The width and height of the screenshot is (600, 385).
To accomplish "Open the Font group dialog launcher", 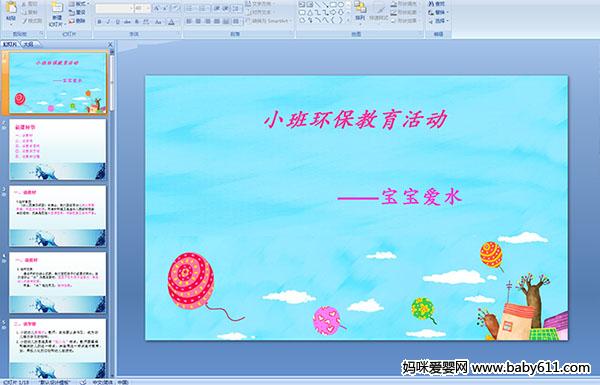I will [x=179, y=34].
